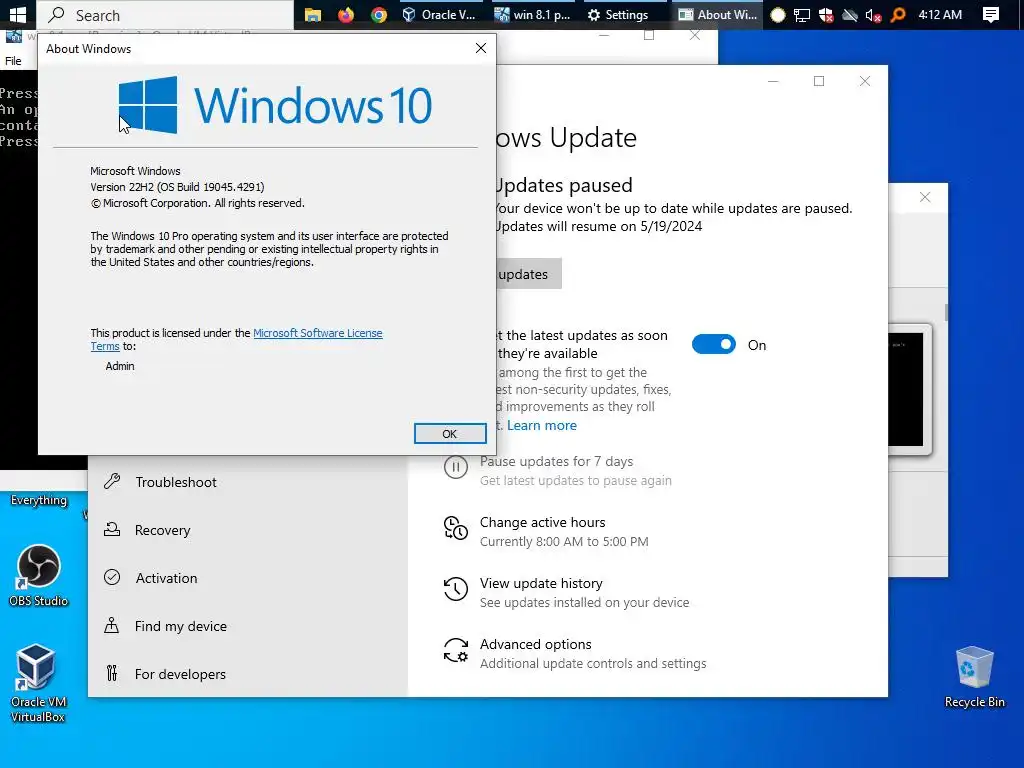Open Microsoft Software License Terms link
Screen dimensions: 1024x768
coord(317,333)
